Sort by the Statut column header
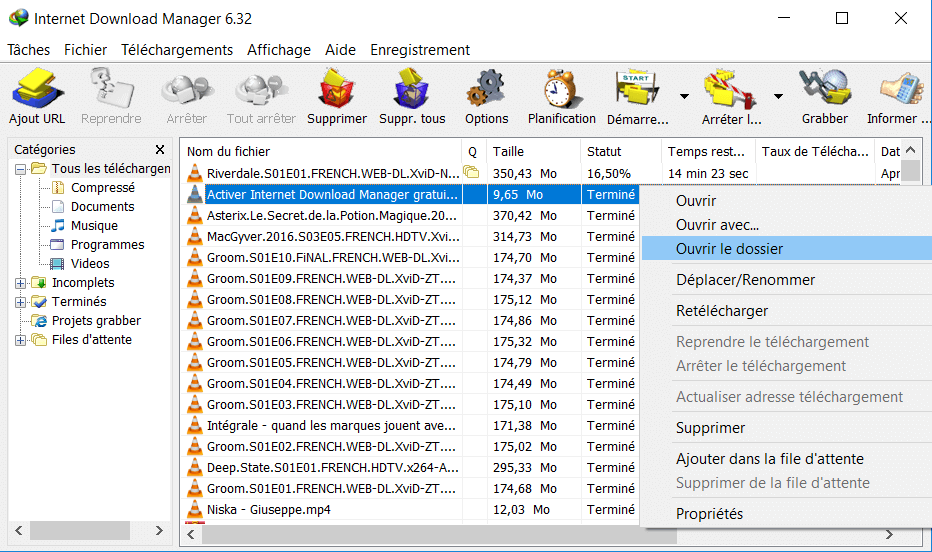 (x=621, y=152)
